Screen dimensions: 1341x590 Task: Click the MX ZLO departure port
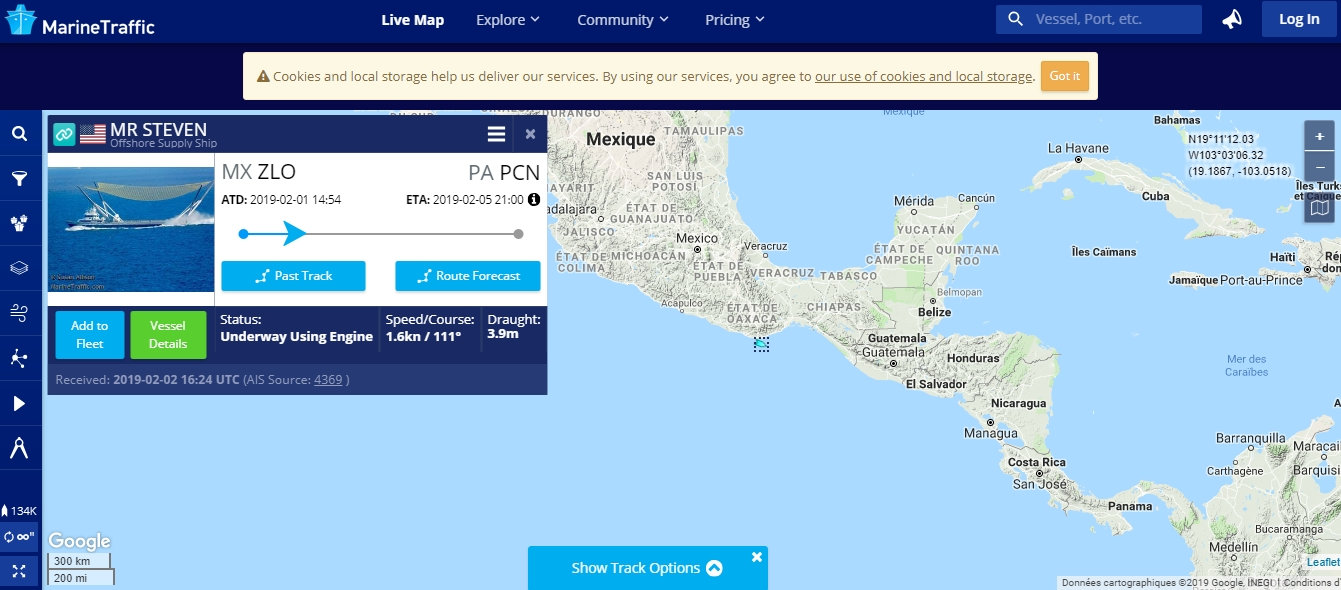tap(258, 171)
